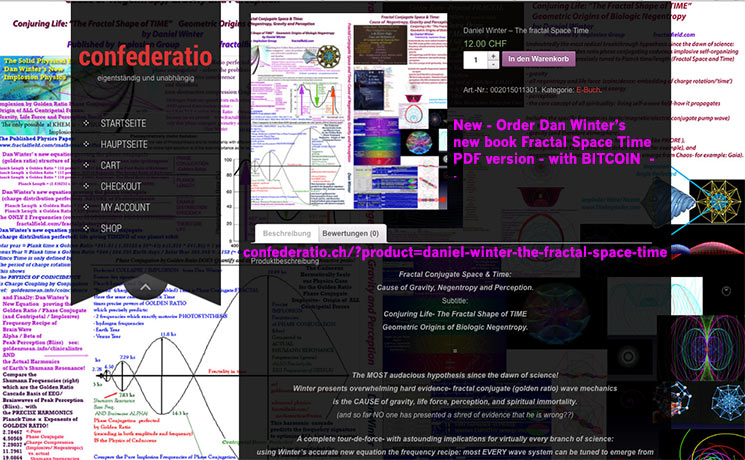Select CHECKOUT in the sidebar menu

coord(121,186)
